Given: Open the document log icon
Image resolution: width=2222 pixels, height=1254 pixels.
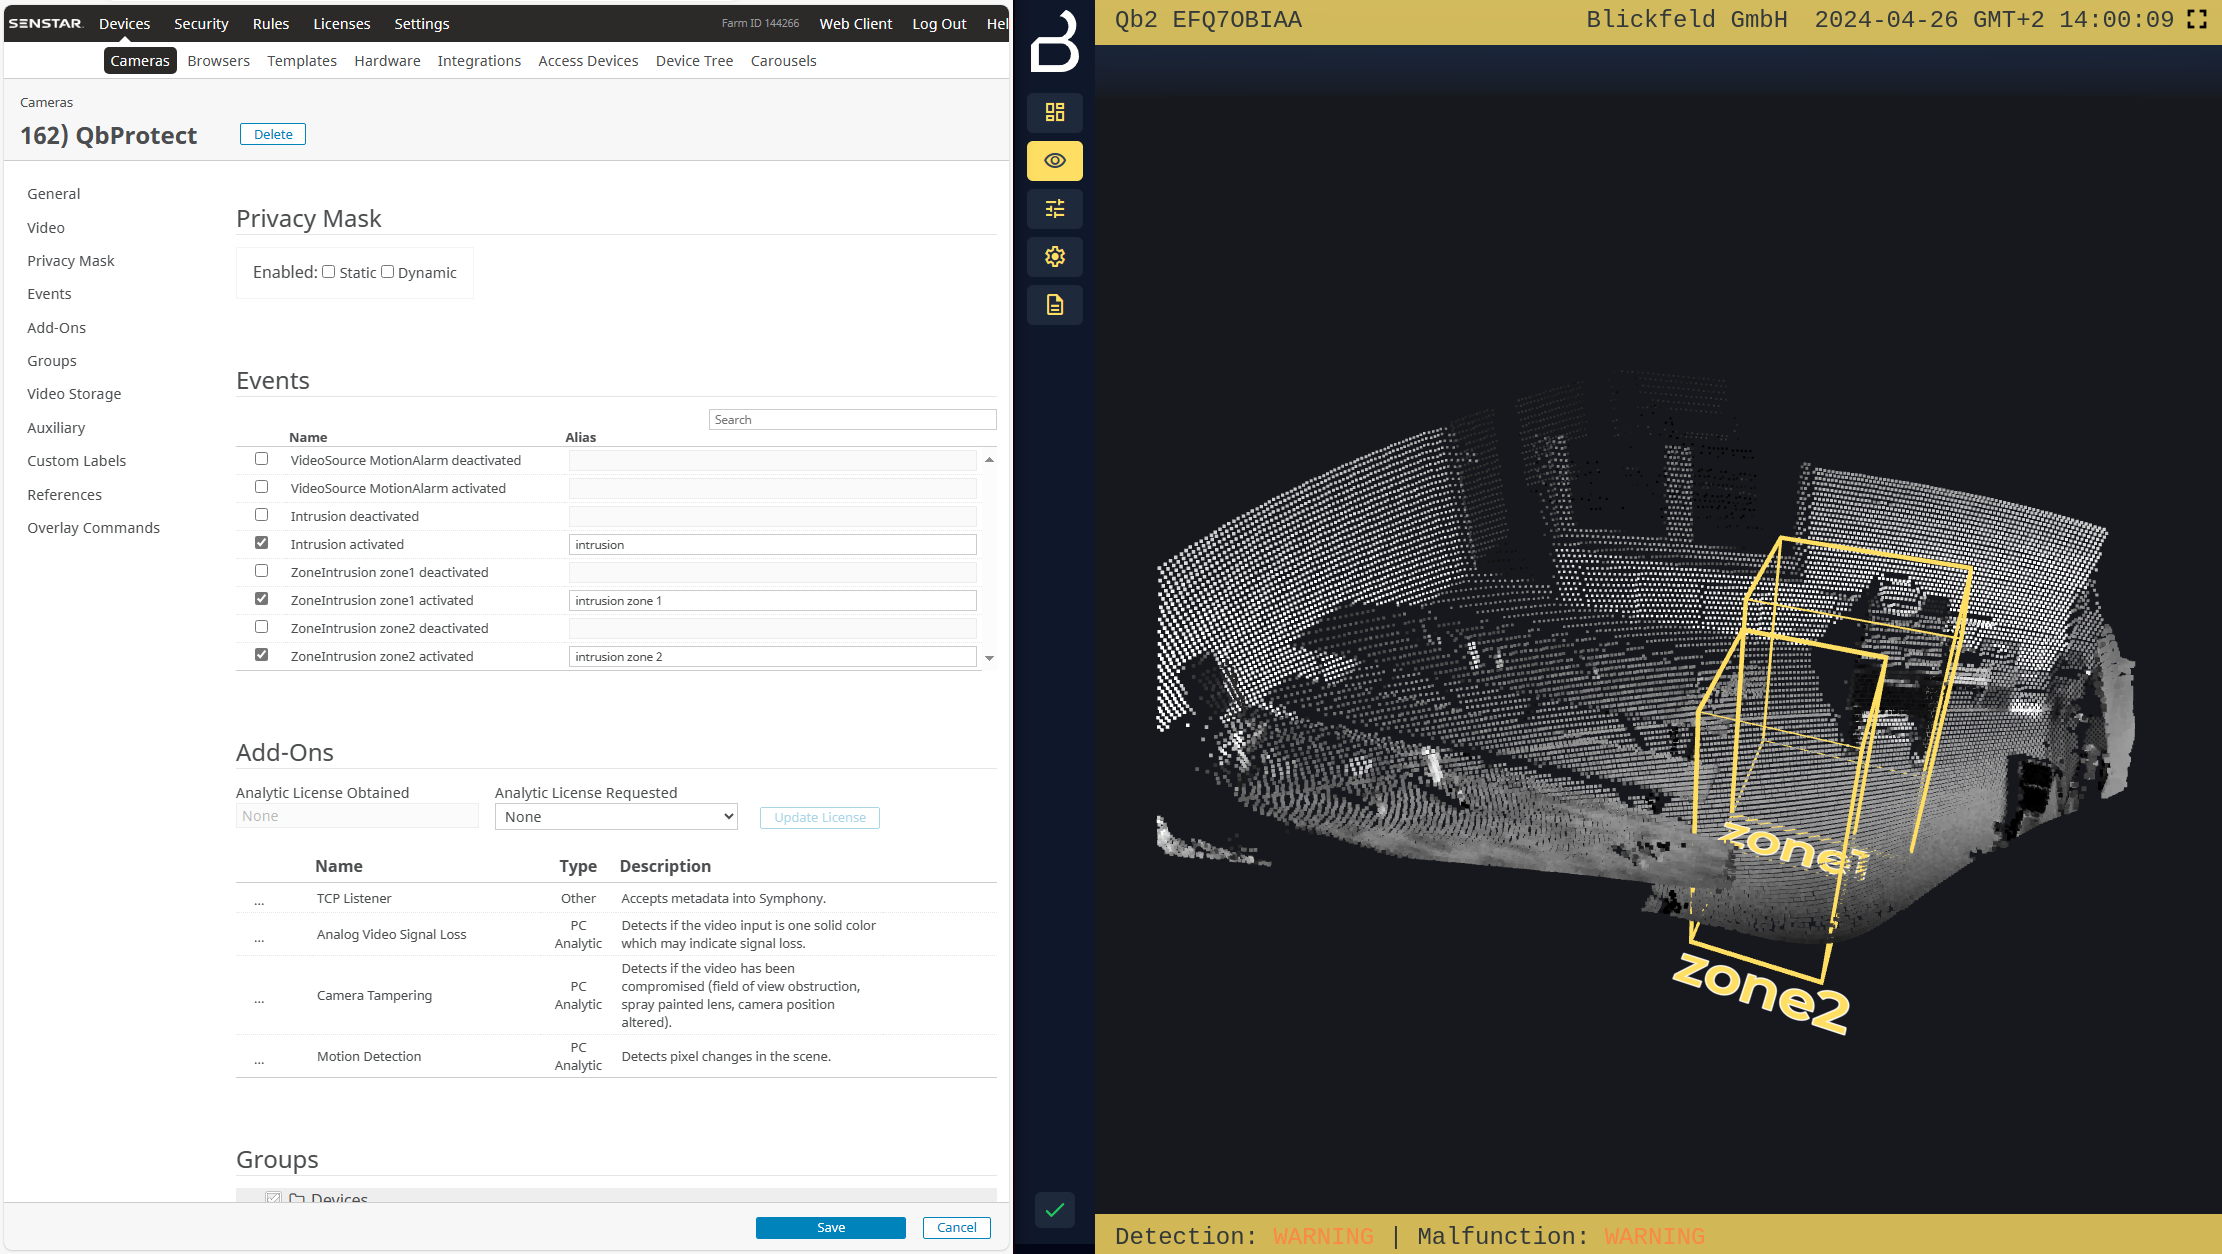Looking at the screenshot, I should [1055, 305].
